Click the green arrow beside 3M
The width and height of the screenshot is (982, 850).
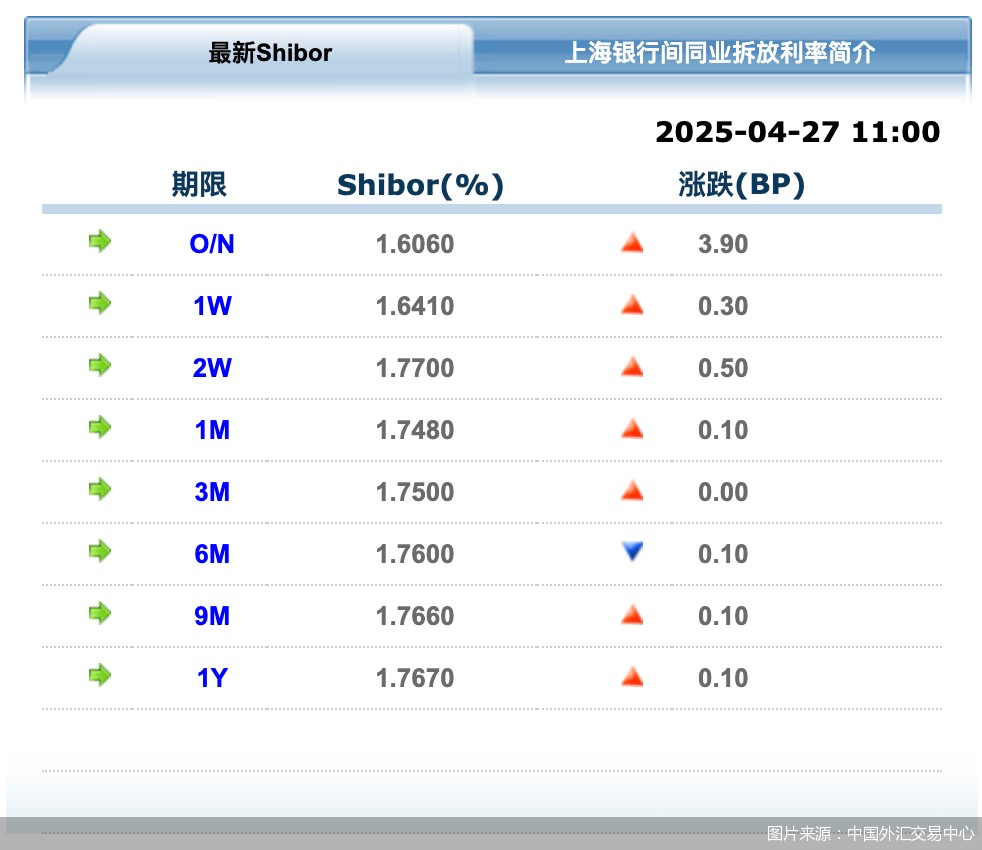coord(100,489)
